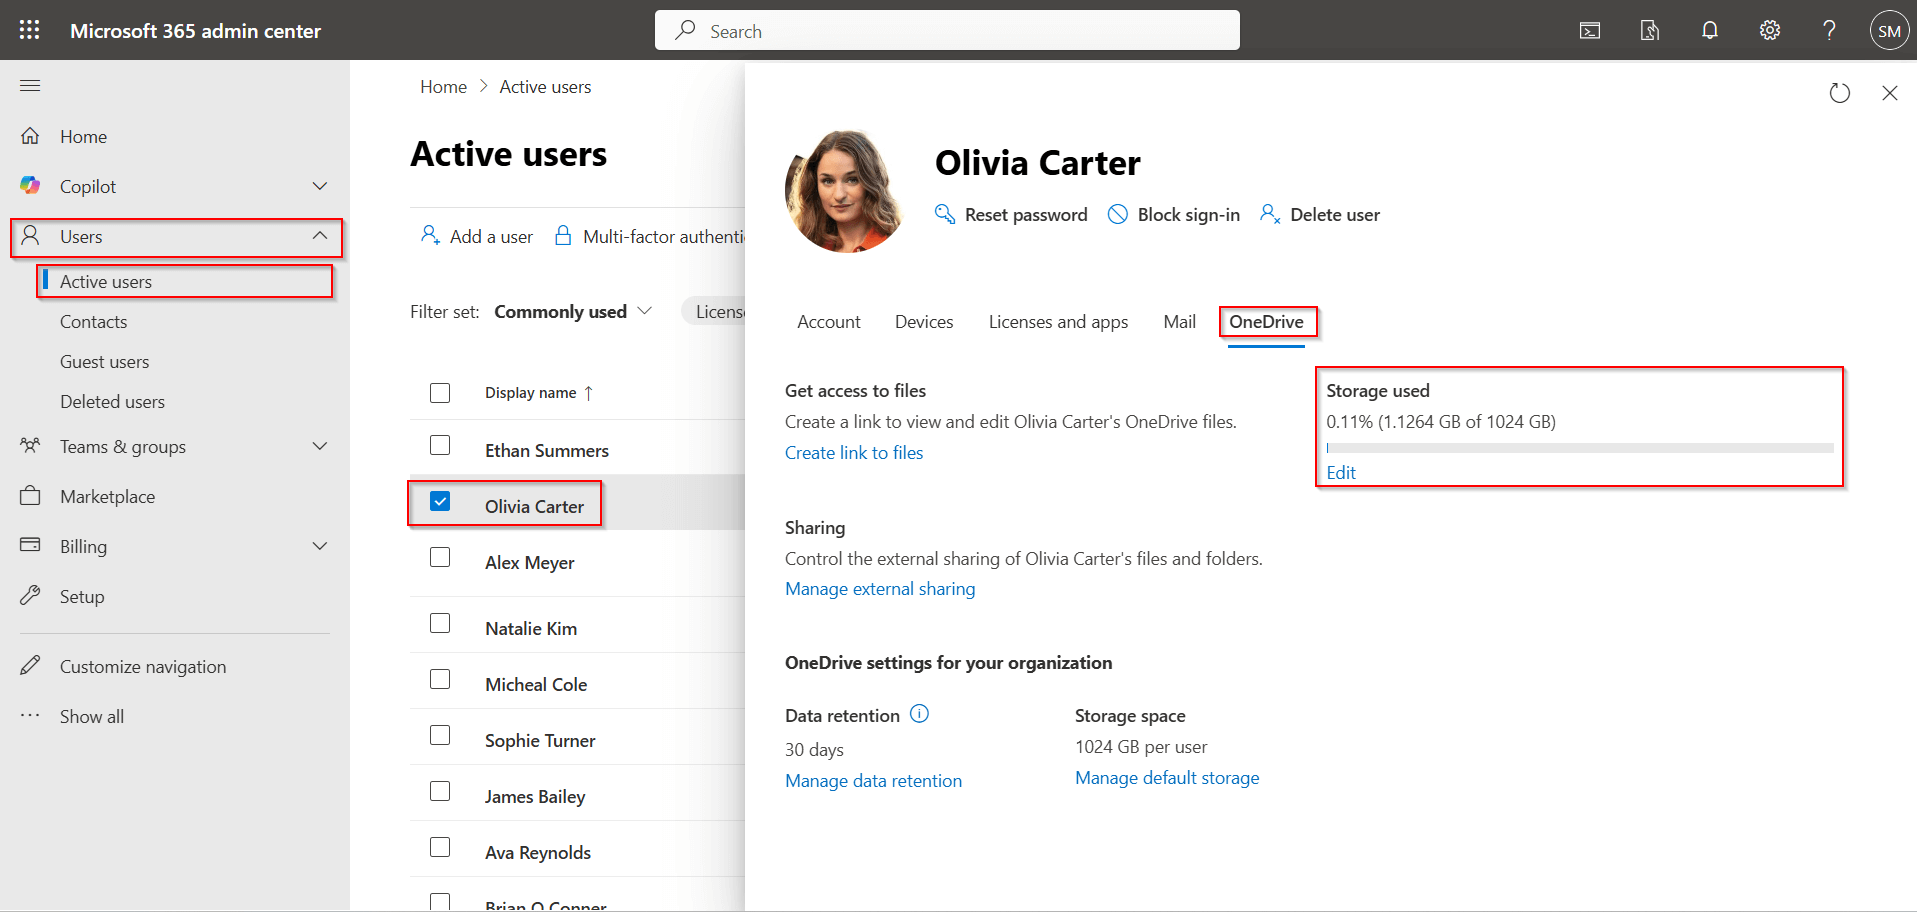Click the Setup wrench icon
This screenshot has height=912, width=1917.
pos(31,596)
